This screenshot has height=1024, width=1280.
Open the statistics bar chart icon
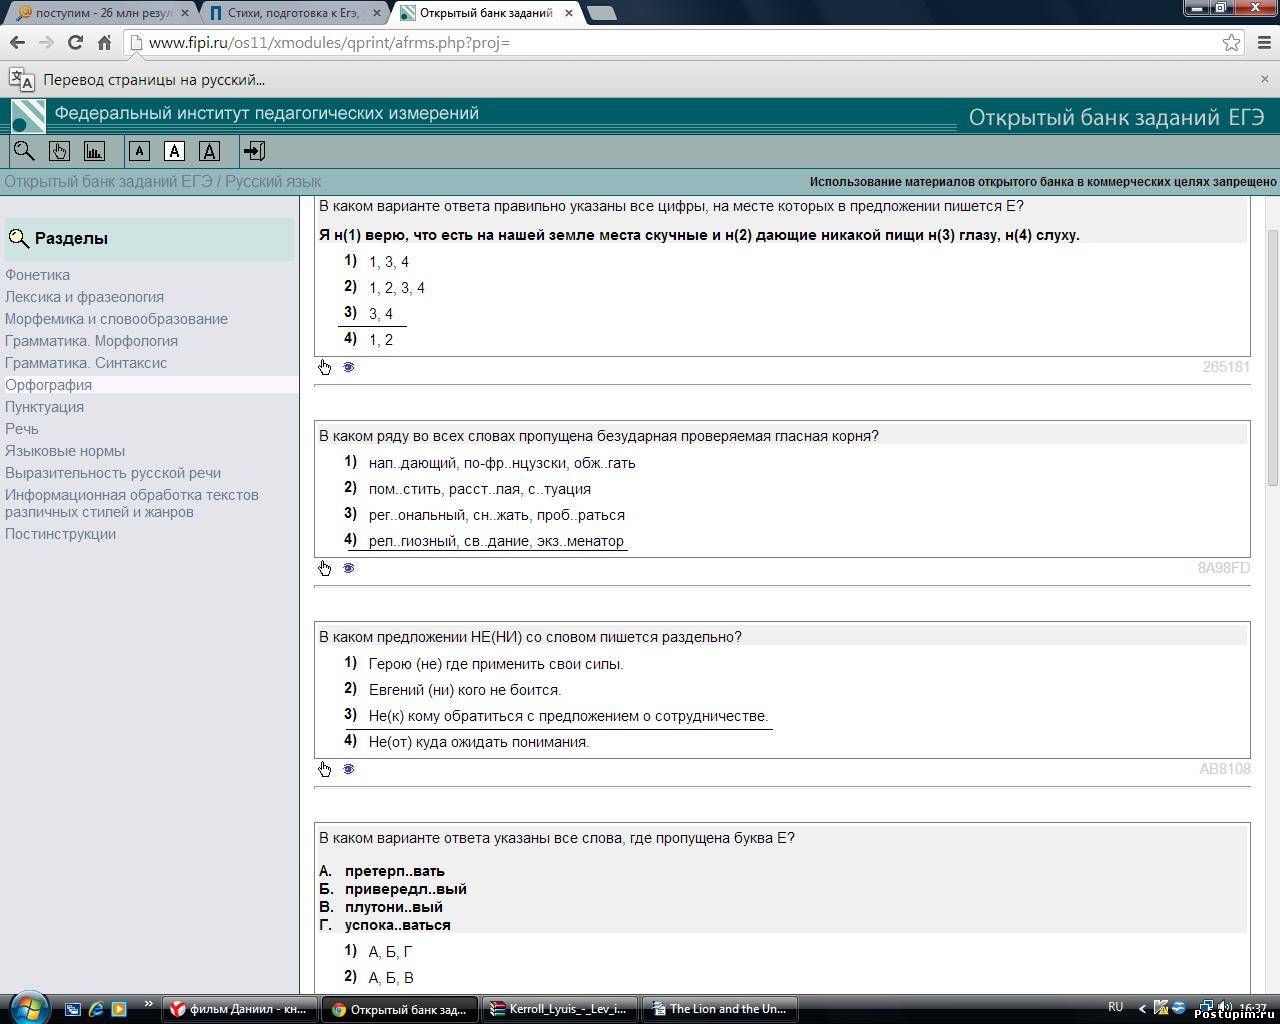pyautogui.click(x=94, y=151)
